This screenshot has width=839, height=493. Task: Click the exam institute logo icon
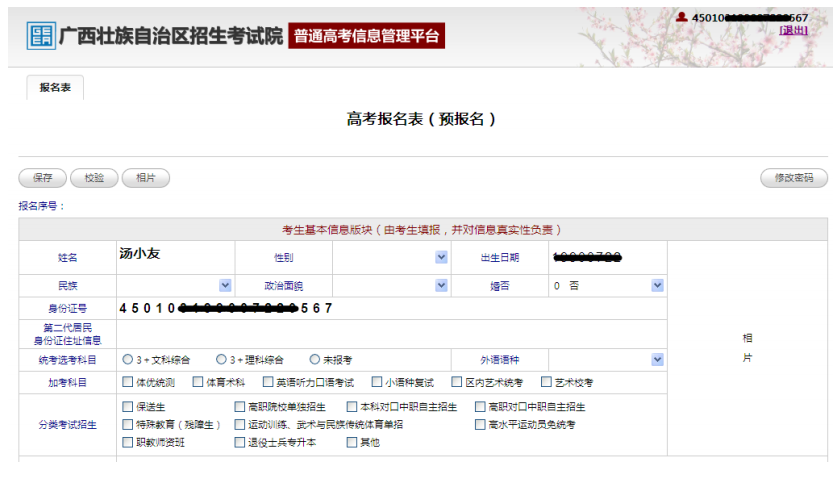[x=41, y=36]
